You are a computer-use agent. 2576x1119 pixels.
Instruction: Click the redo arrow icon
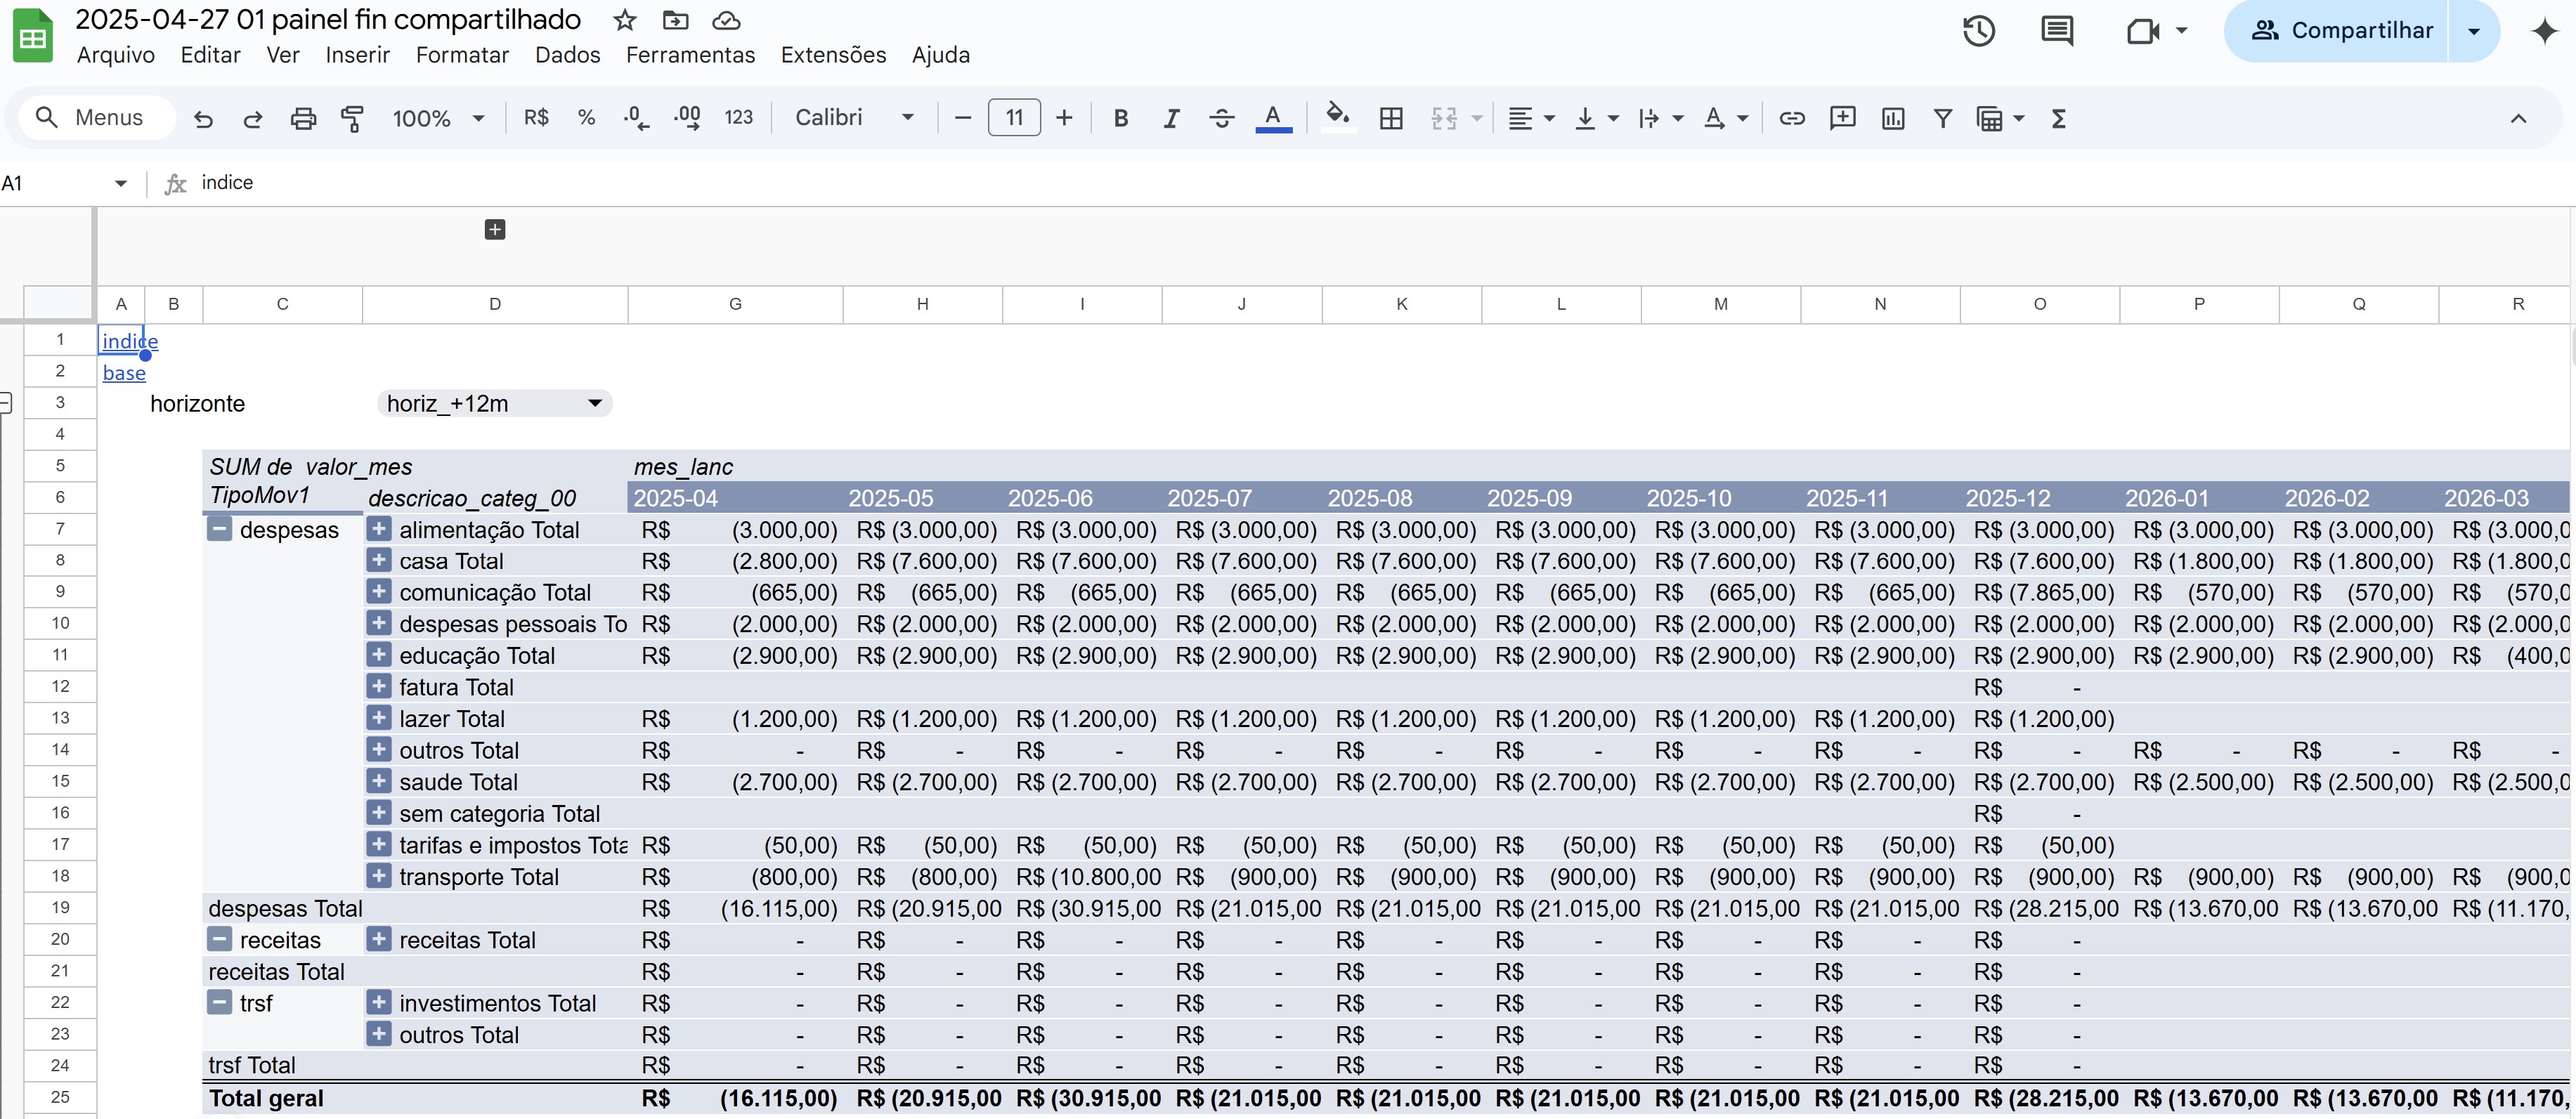(253, 119)
